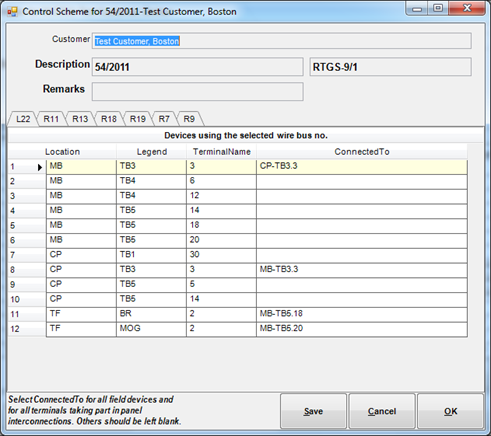Image resolution: width=491 pixels, height=436 pixels.
Task: Click the MB-TB5.20 cell in row 12
Action: (x=362, y=329)
